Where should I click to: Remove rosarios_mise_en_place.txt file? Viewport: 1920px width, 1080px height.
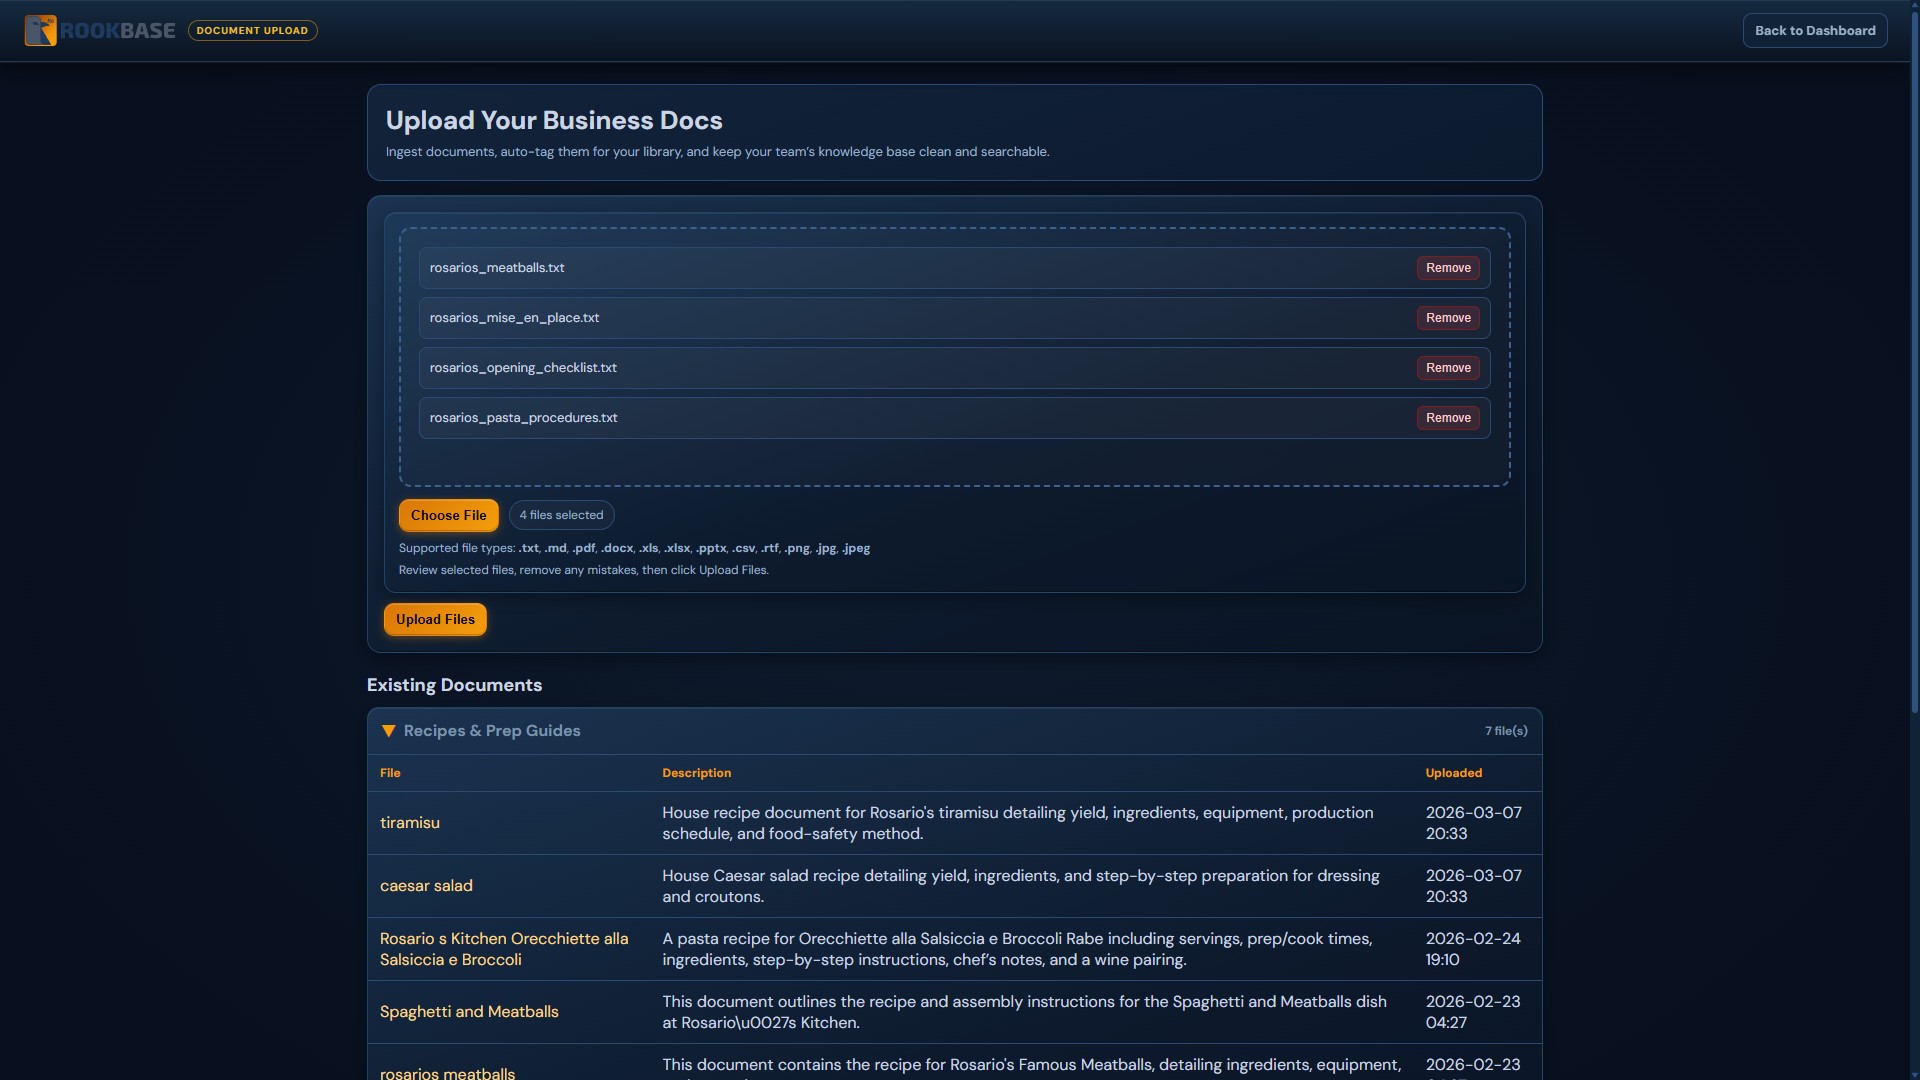tap(1447, 318)
